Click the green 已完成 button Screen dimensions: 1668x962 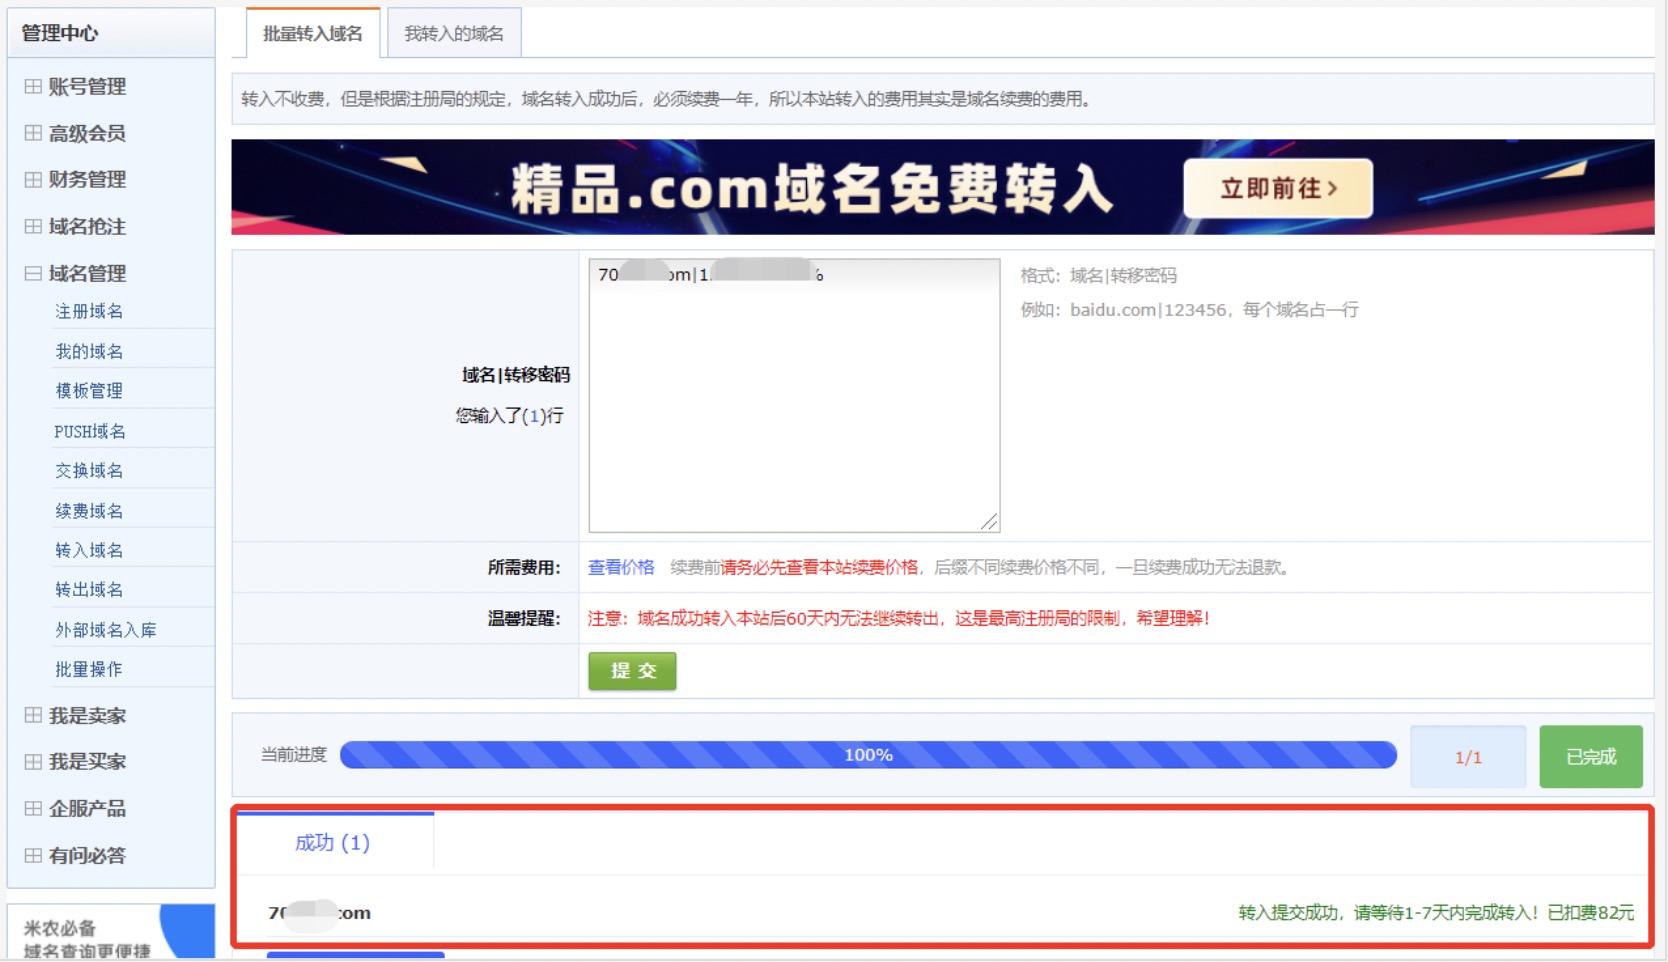pyautogui.click(x=1591, y=757)
